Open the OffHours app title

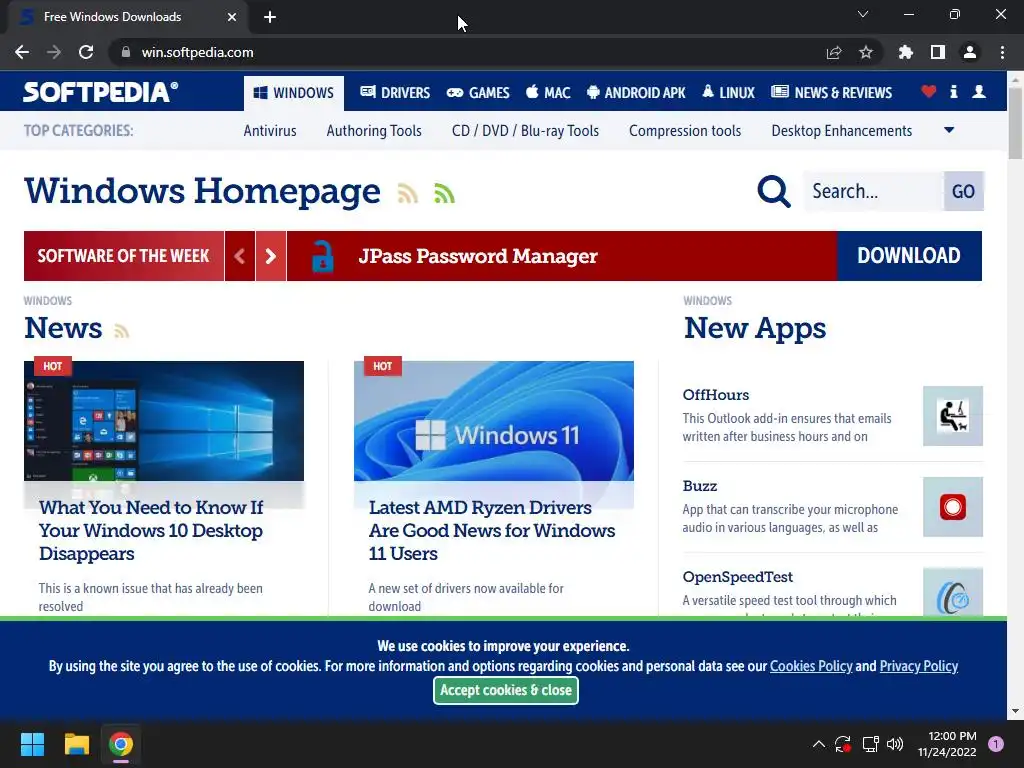(716, 395)
